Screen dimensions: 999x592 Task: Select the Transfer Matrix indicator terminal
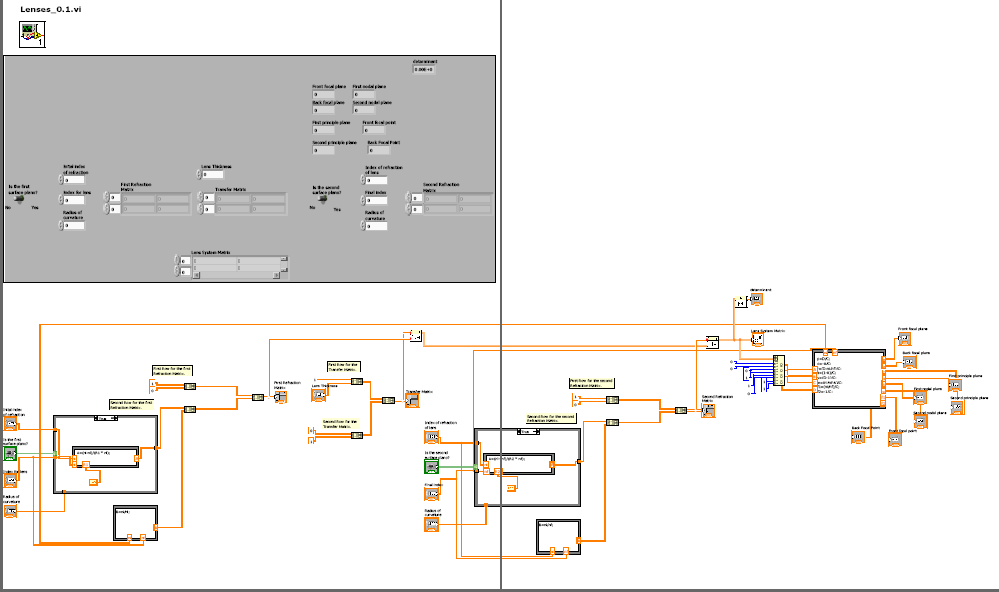coord(411,401)
